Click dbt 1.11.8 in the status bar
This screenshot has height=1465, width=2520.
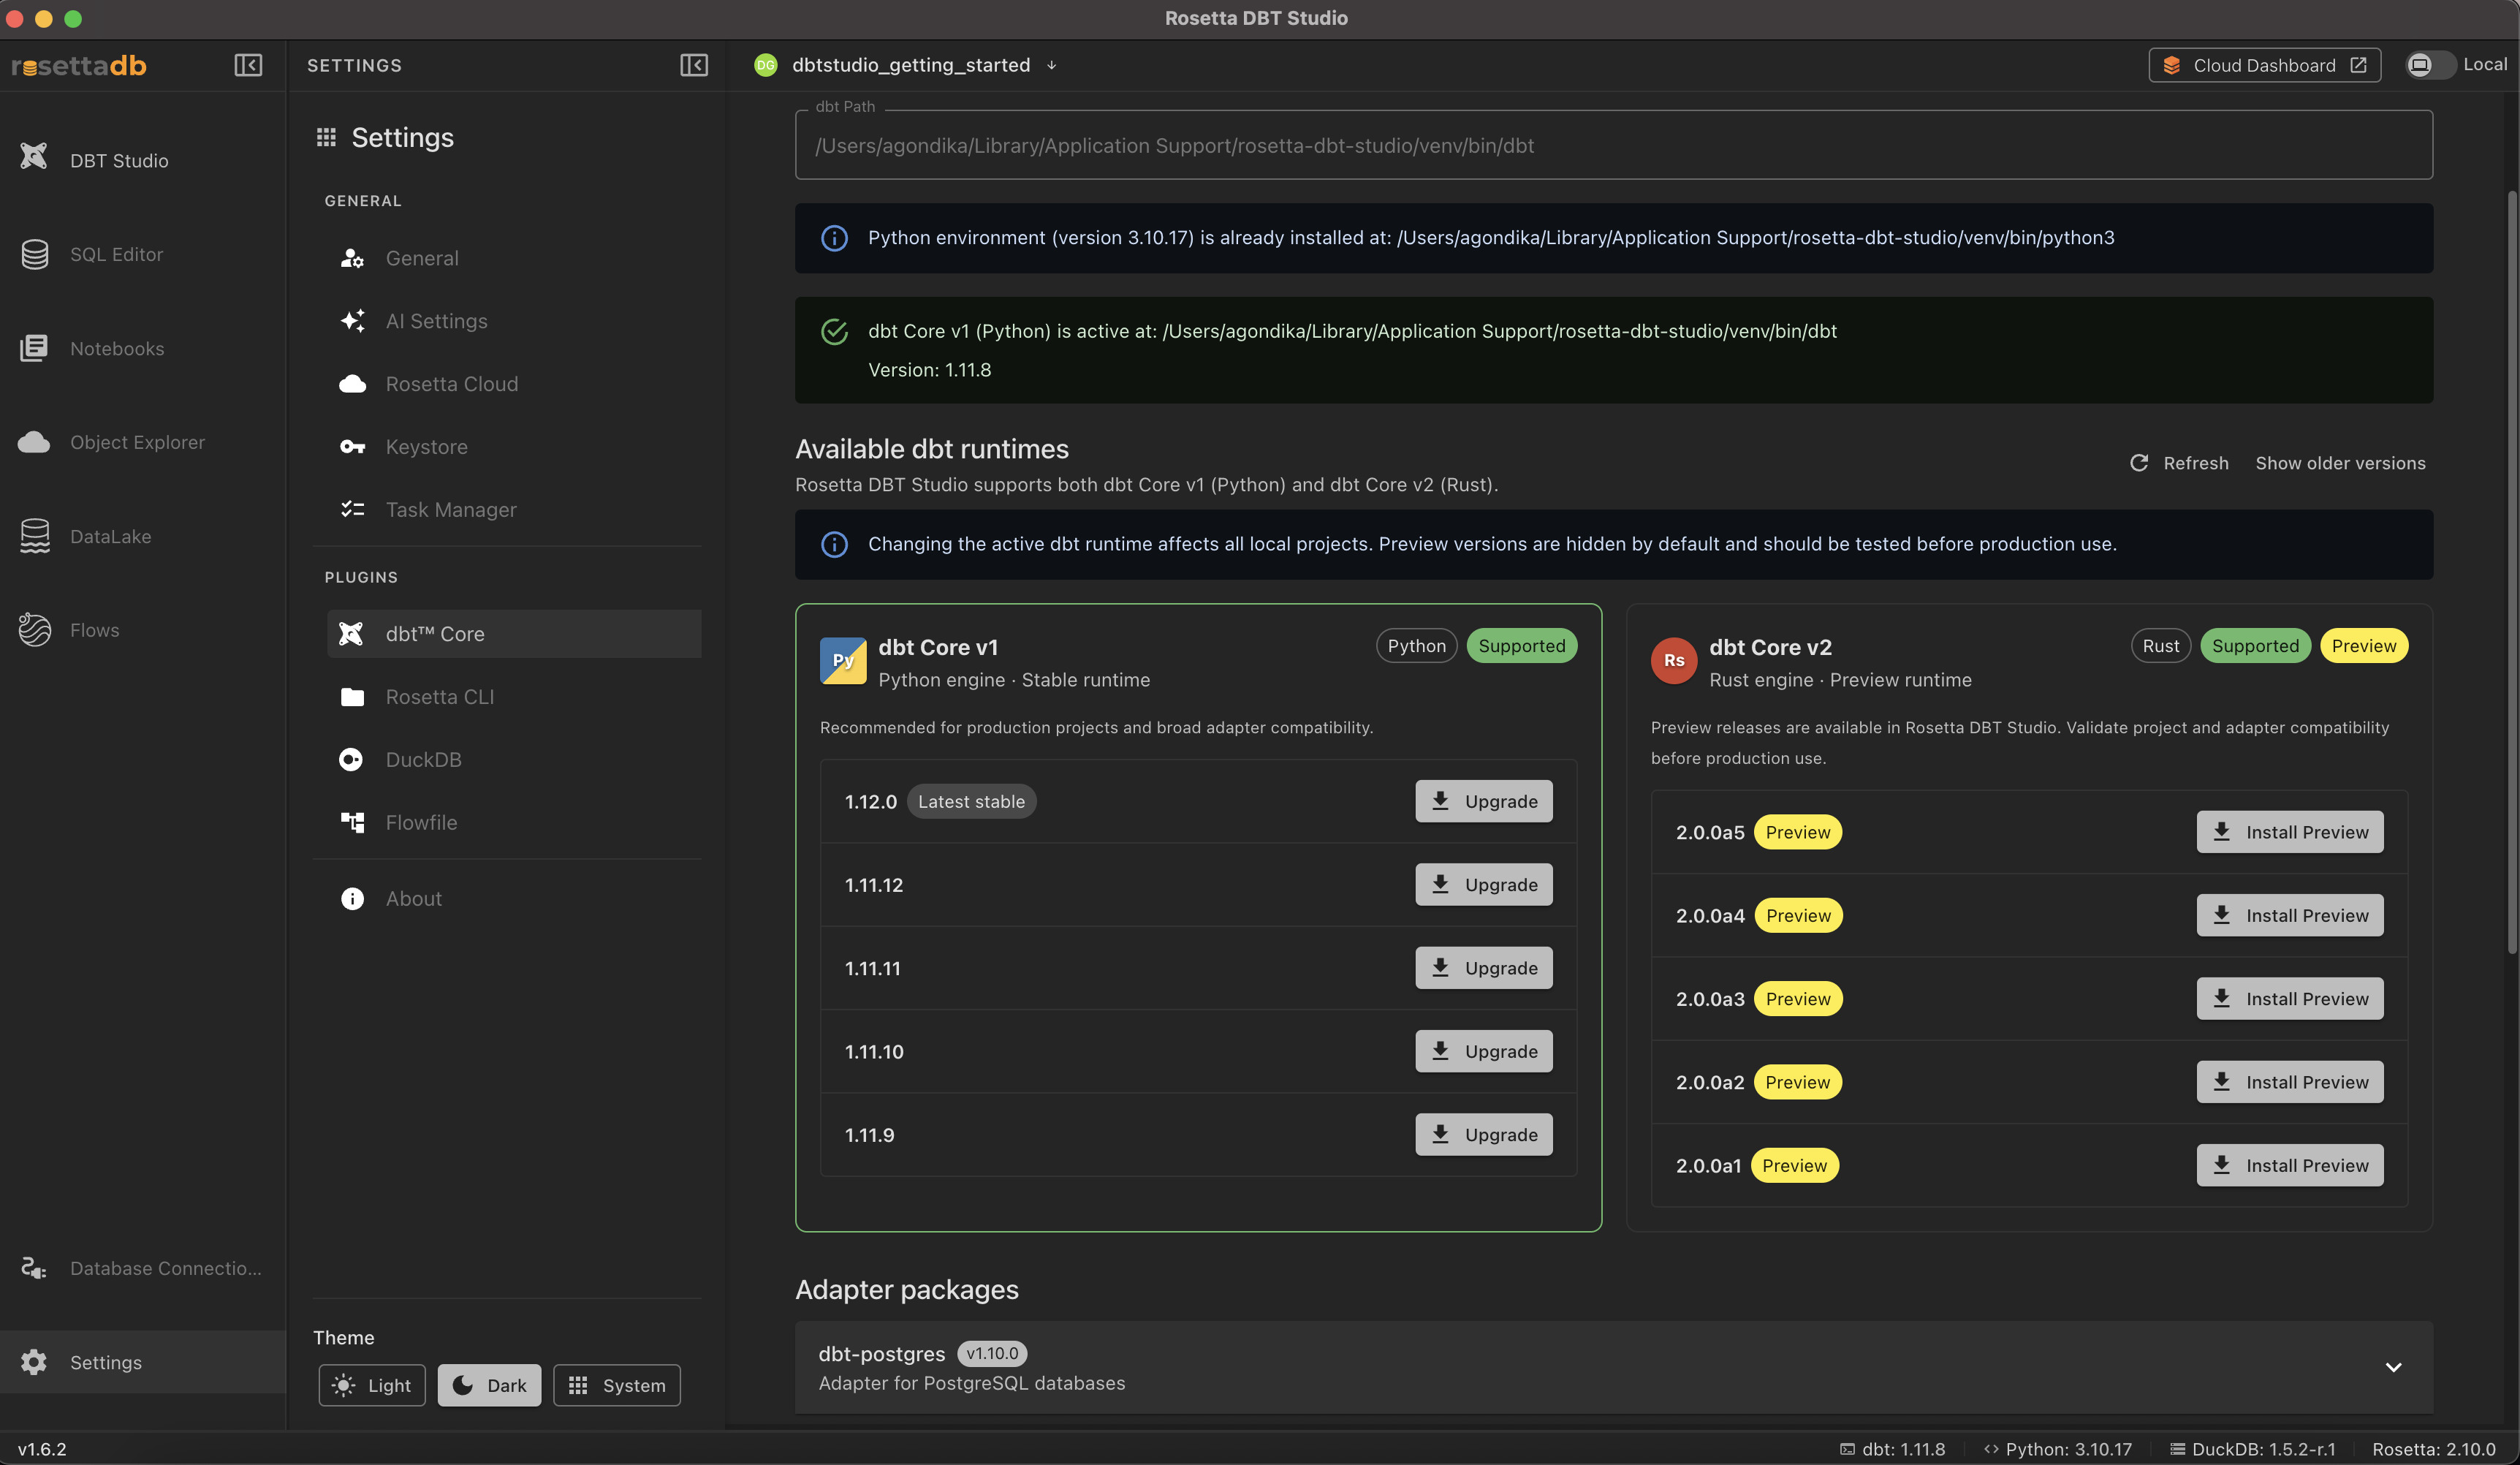[1893, 1449]
